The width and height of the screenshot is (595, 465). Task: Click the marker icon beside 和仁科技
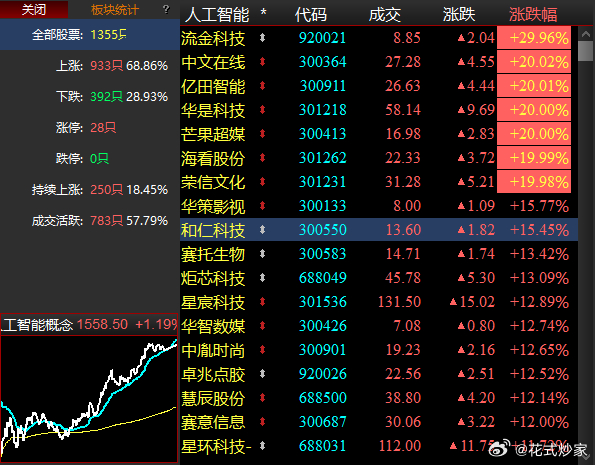click(262, 229)
